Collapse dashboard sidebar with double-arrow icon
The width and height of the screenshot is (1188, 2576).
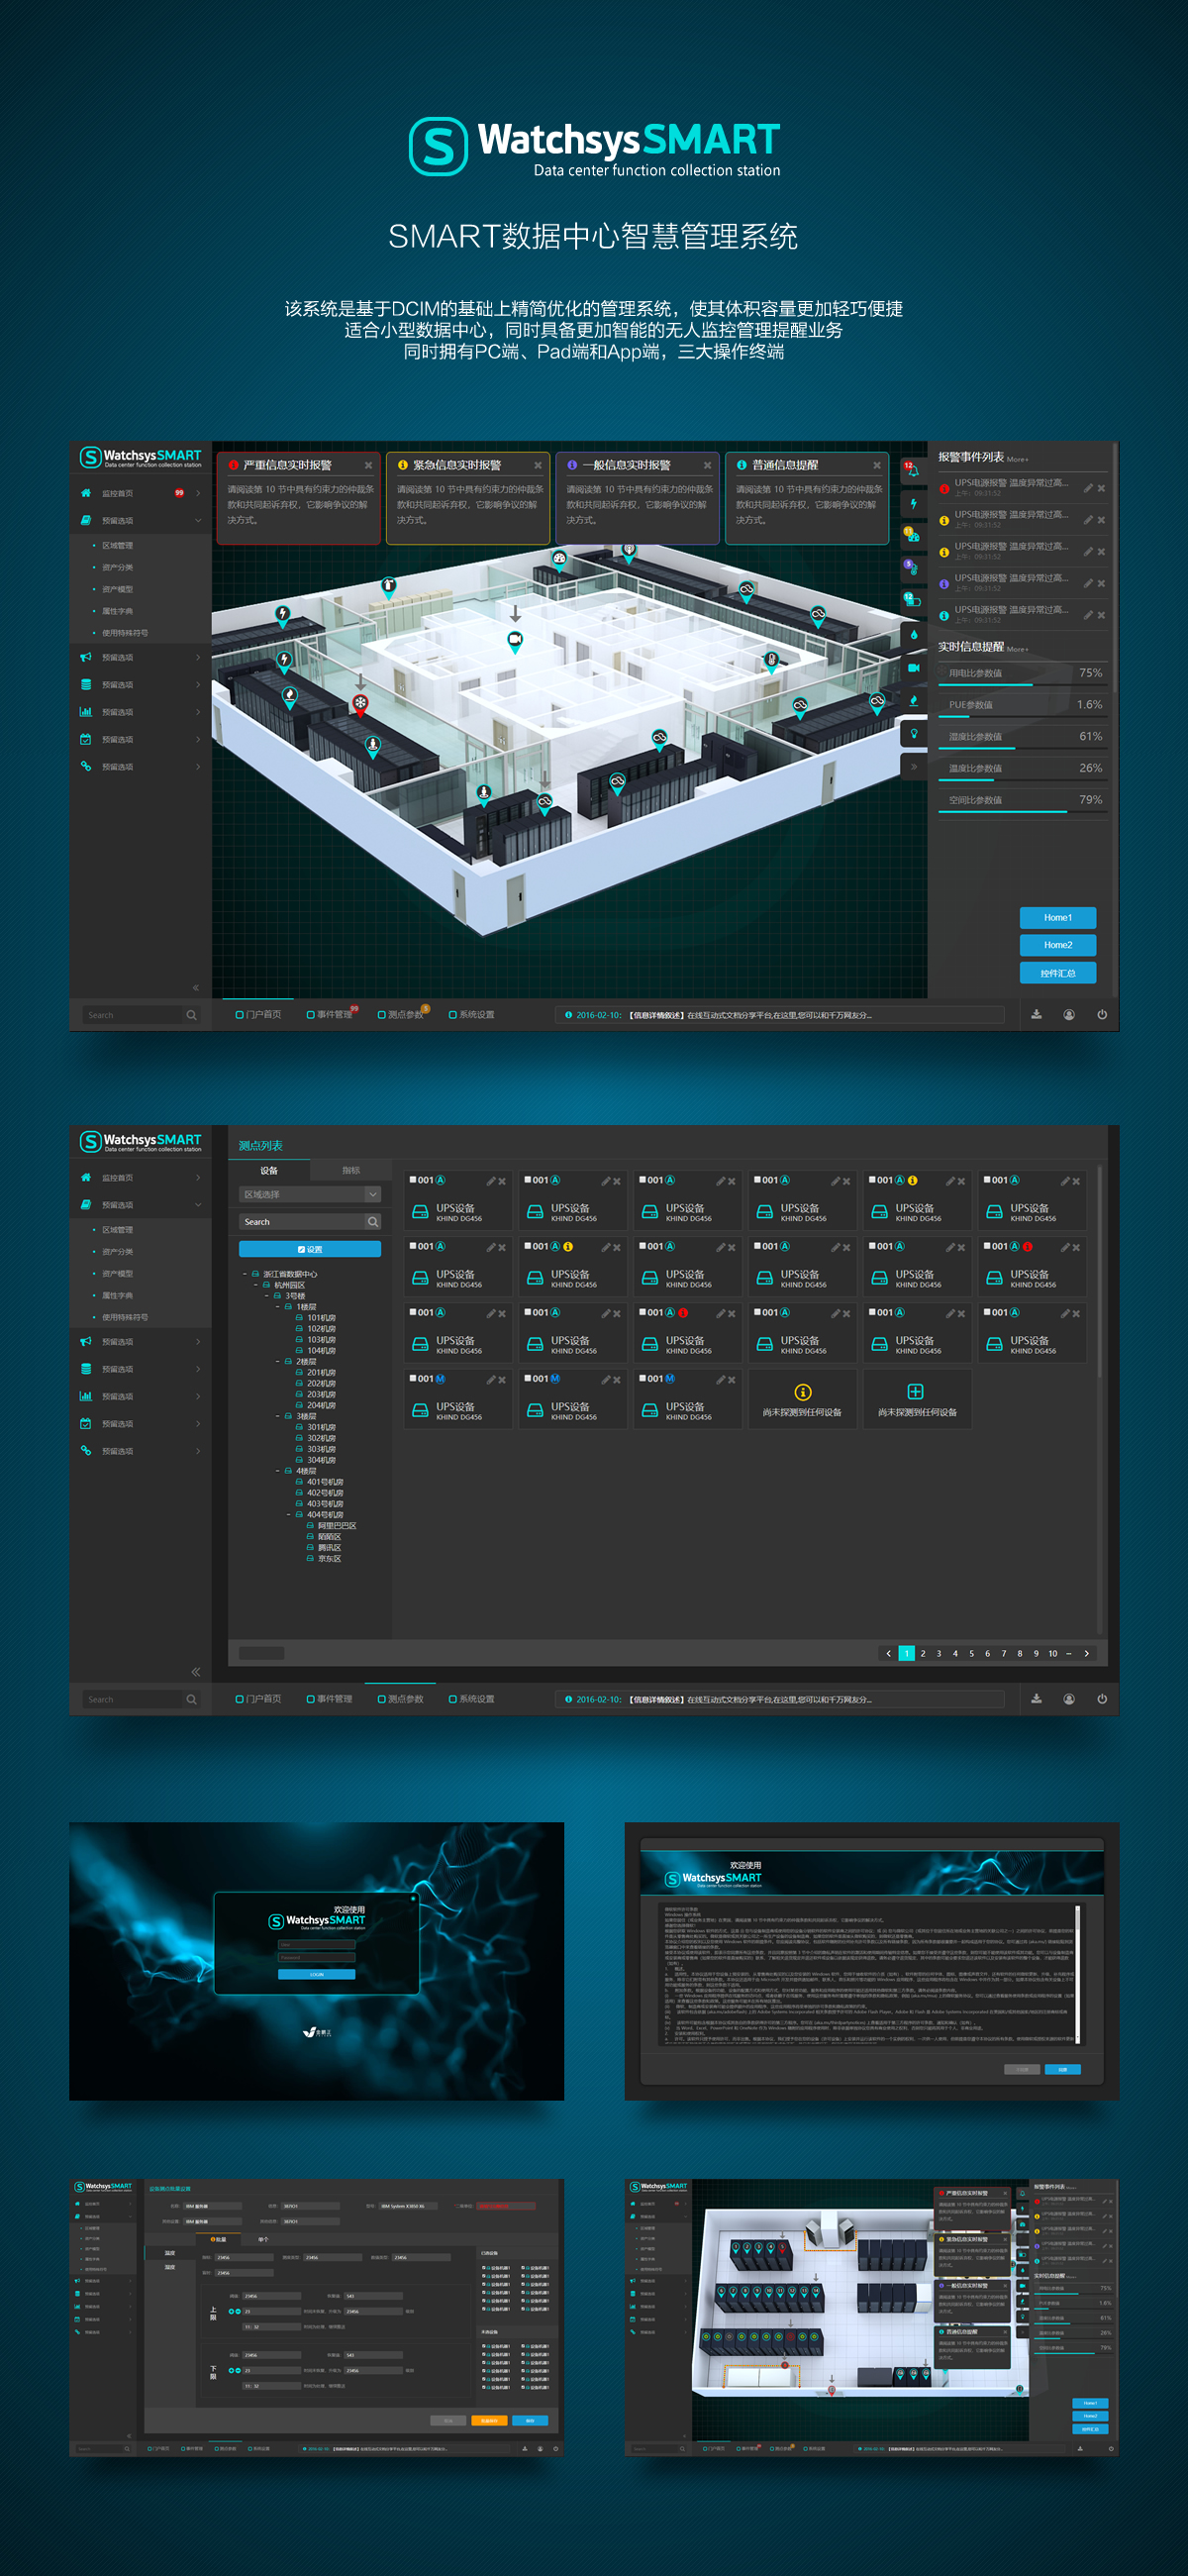point(196,987)
